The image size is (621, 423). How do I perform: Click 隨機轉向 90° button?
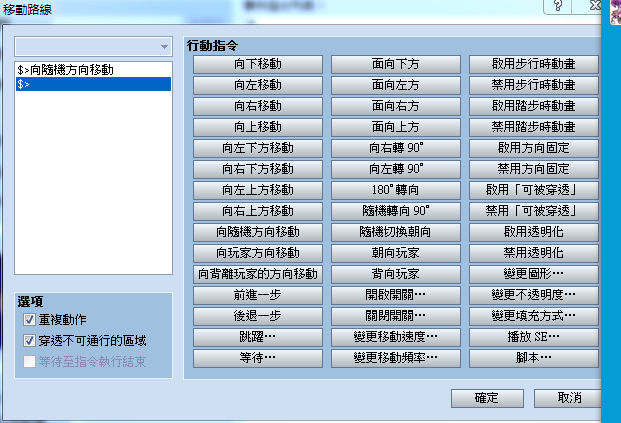tap(396, 211)
